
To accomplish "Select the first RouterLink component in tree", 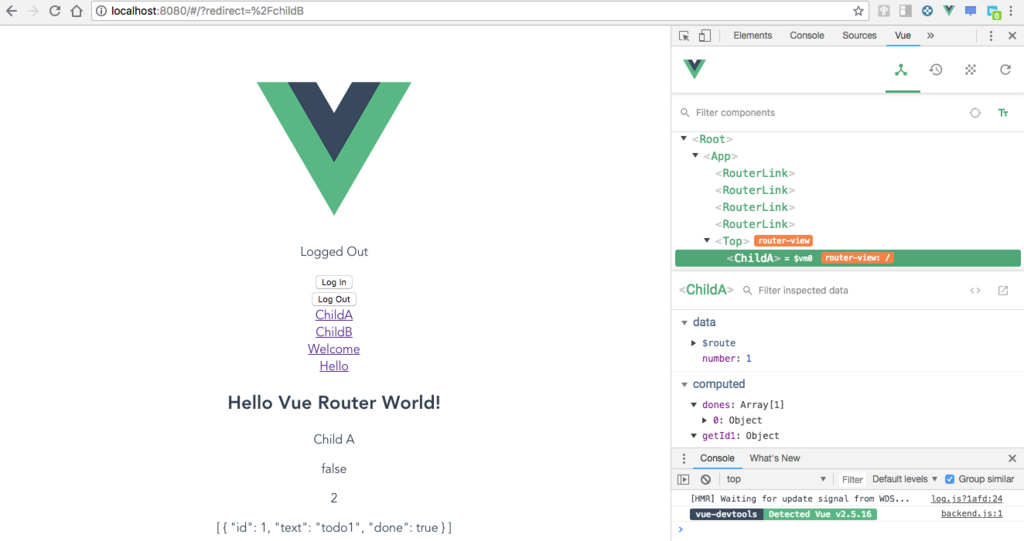I will click(x=755, y=173).
